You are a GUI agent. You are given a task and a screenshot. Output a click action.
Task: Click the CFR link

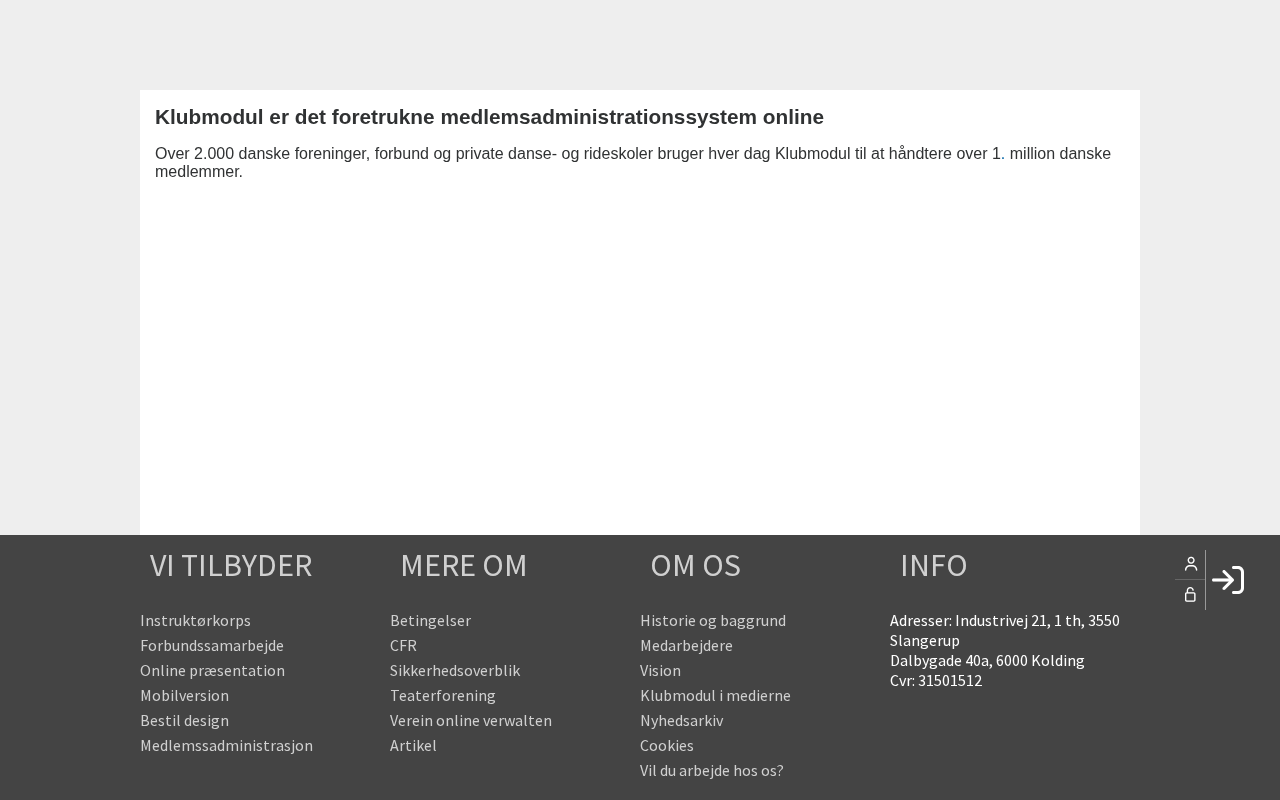(x=403, y=645)
